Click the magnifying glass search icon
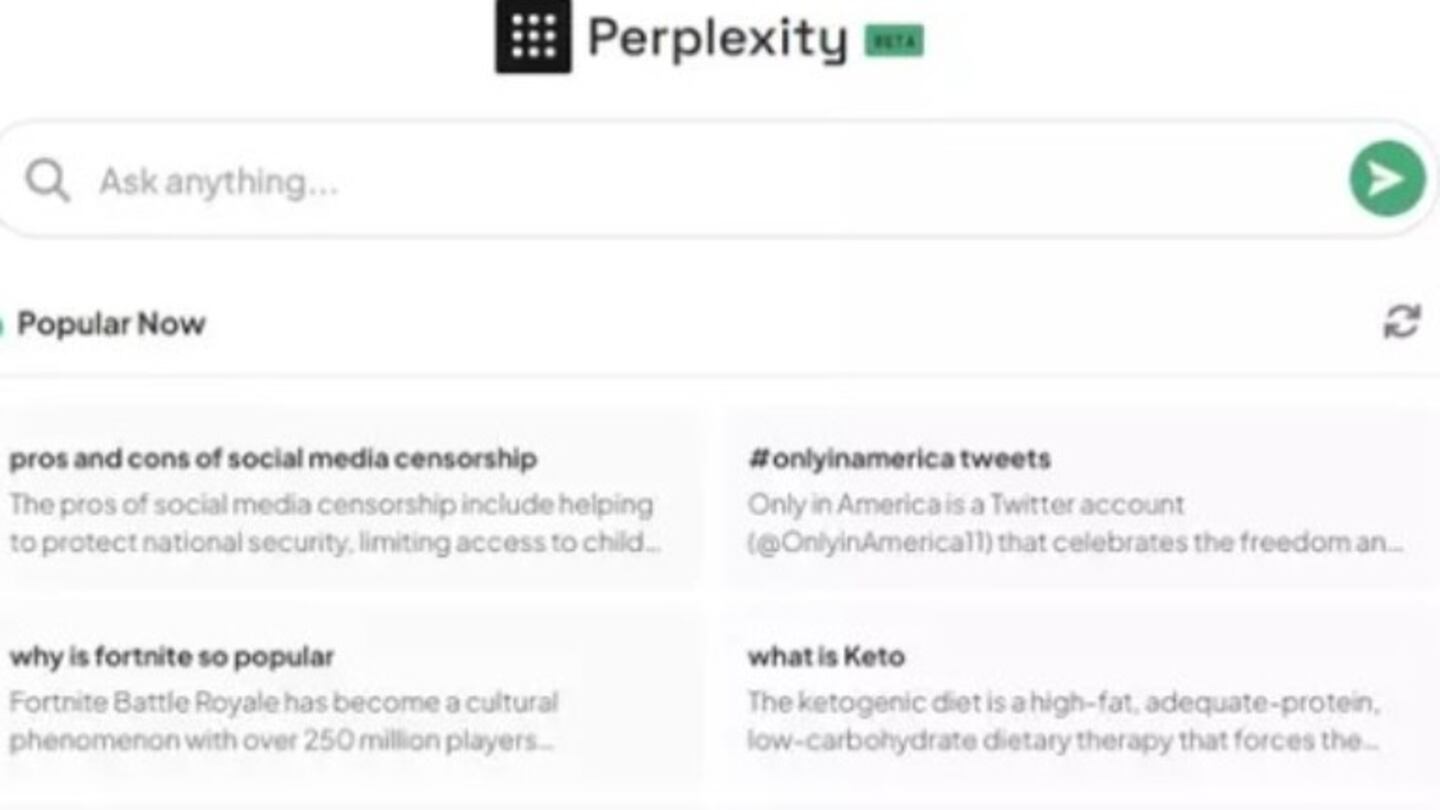Image resolution: width=1440 pixels, height=810 pixels. click(x=47, y=181)
